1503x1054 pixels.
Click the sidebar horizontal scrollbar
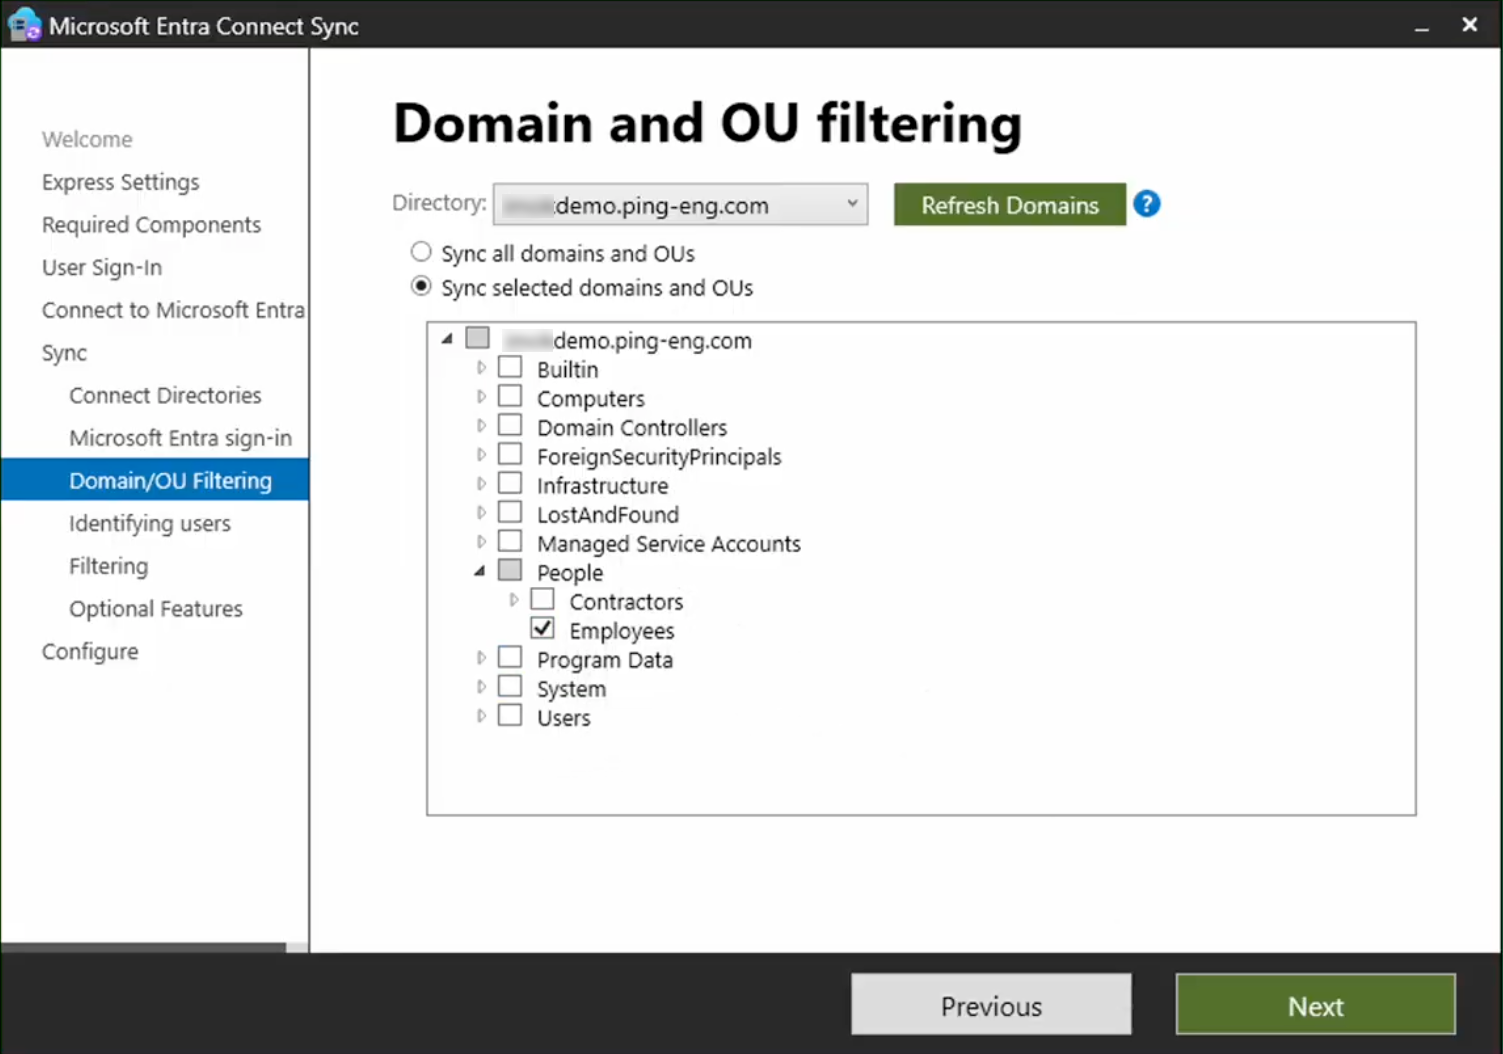[145, 946]
